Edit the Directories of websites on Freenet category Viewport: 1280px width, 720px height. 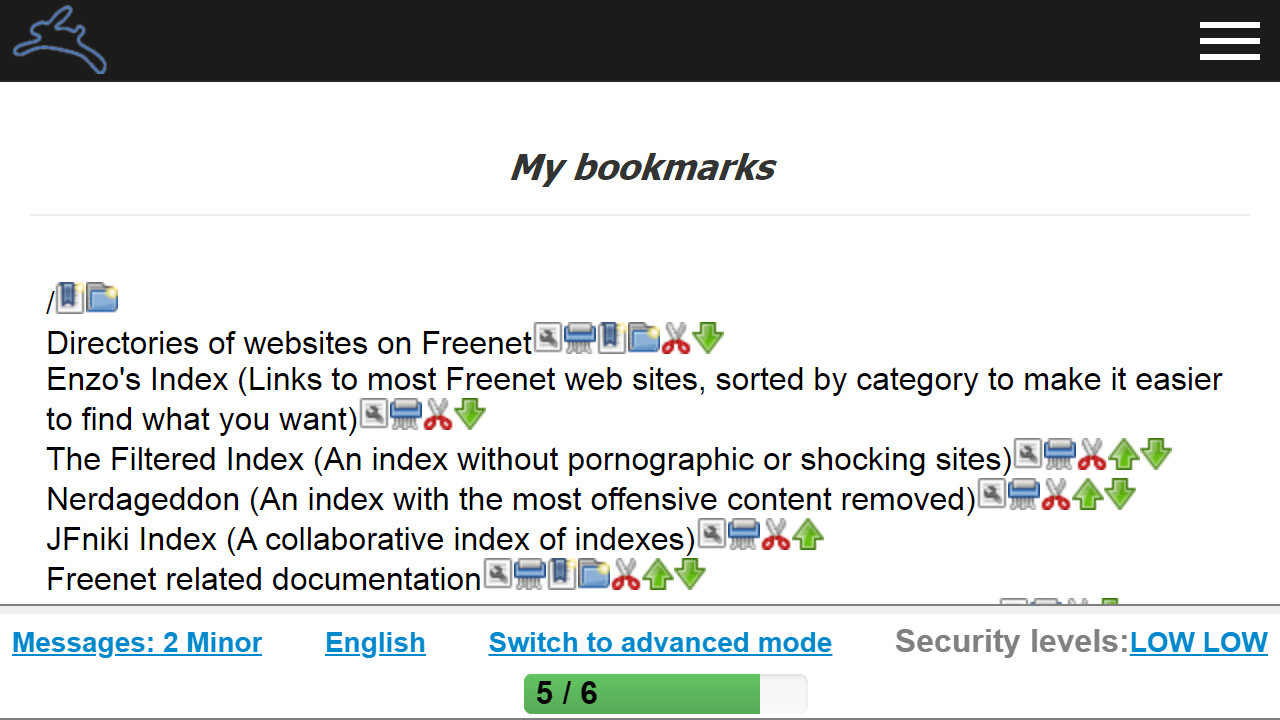click(x=547, y=337)
